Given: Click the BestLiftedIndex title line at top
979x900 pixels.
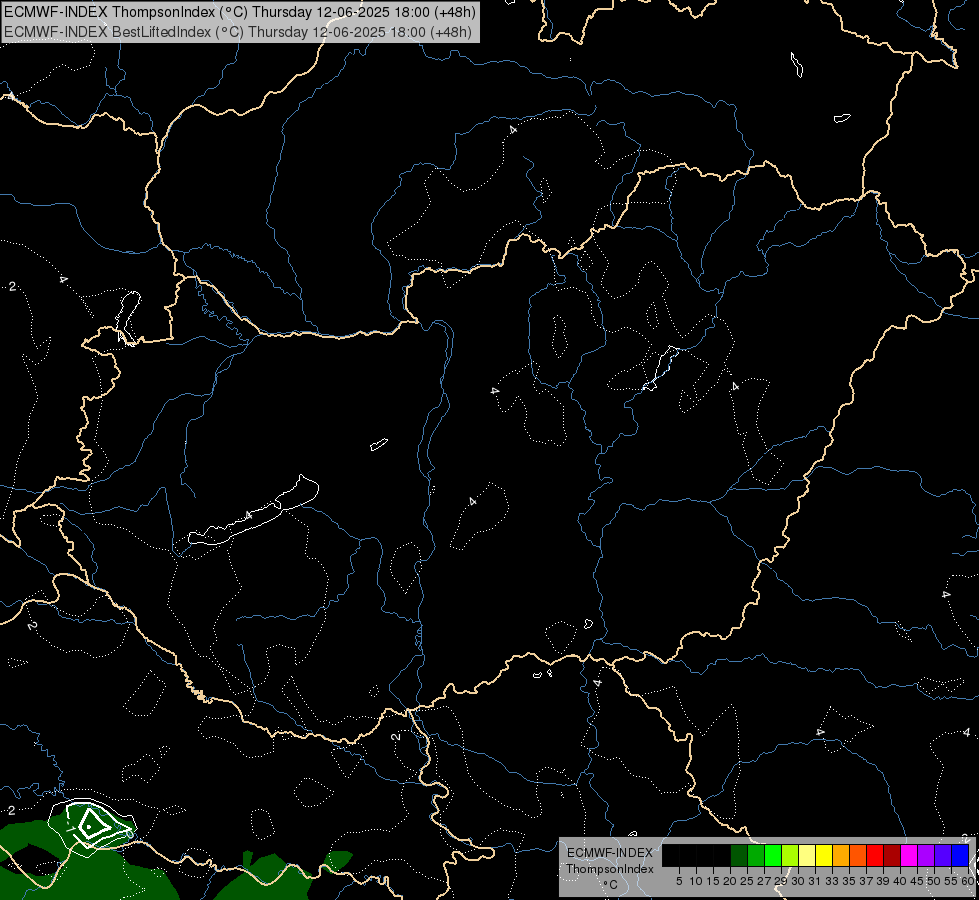Looking at the screenshot, I should (x=238, y=32).
